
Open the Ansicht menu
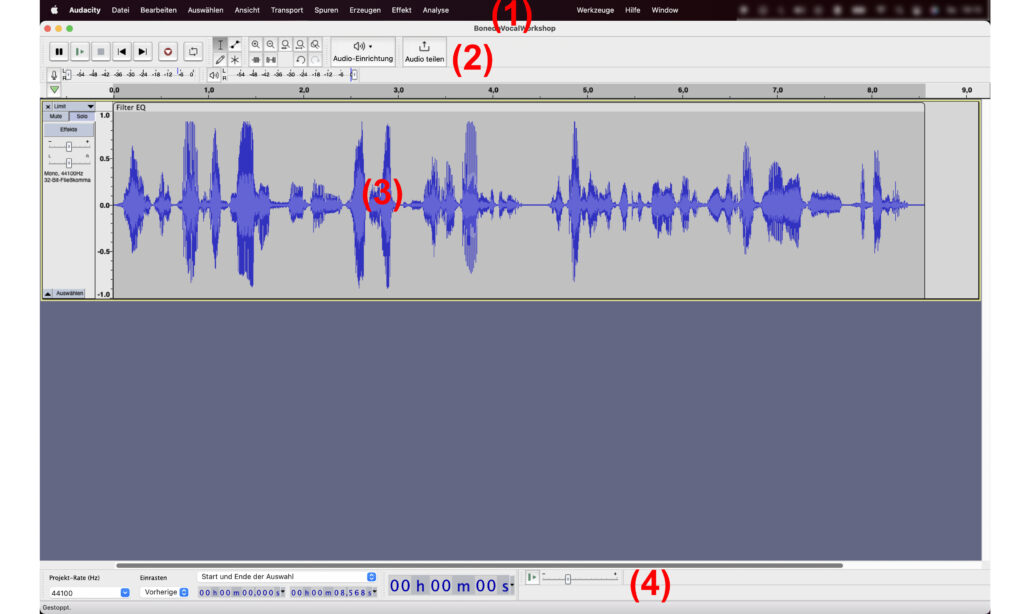(x=247, y=10)
